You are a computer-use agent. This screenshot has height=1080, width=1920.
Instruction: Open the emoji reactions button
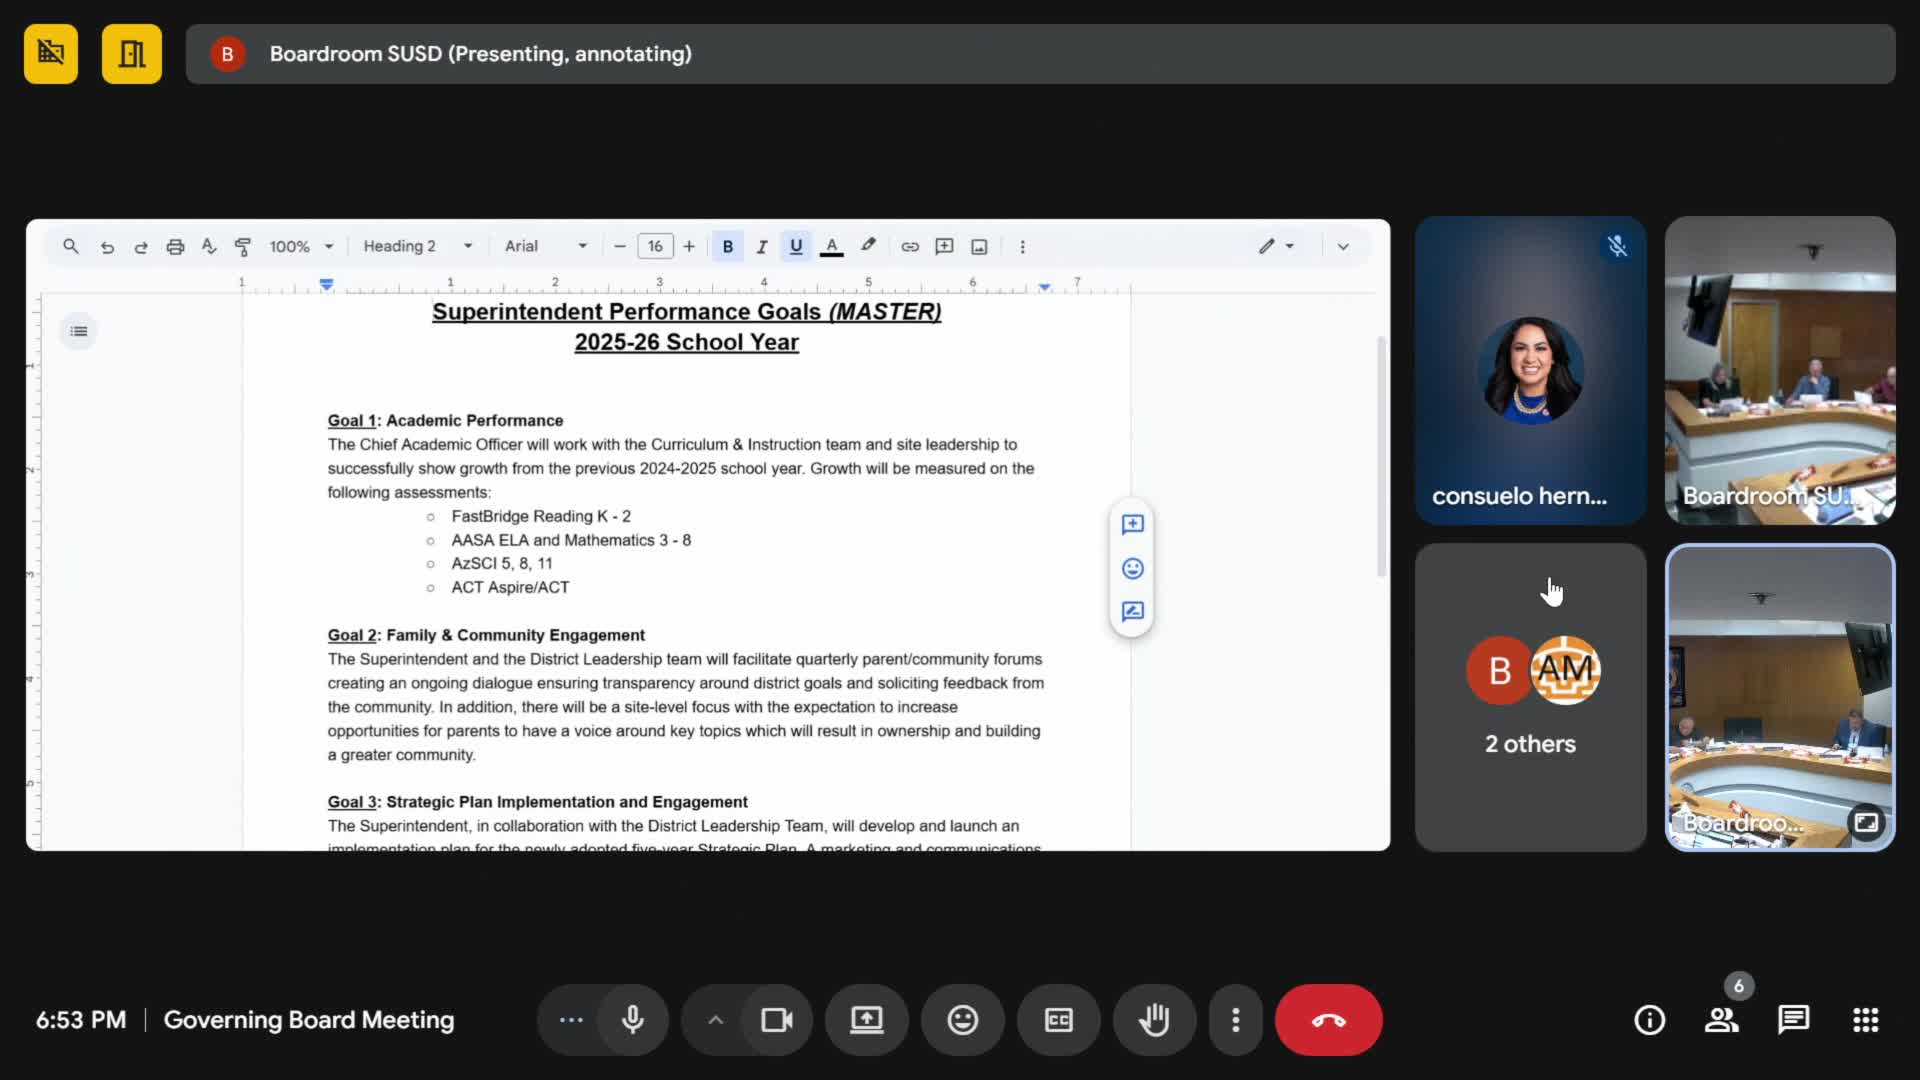tap(962, 1020)
